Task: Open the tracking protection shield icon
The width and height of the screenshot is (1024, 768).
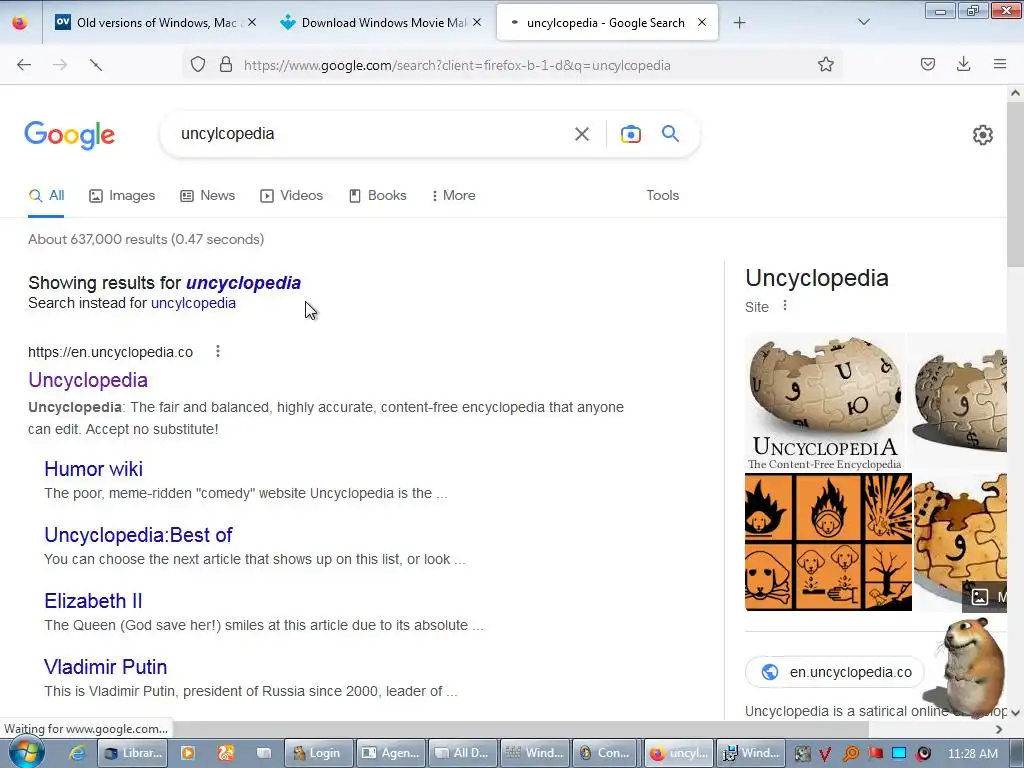Action: pos(198,65)
